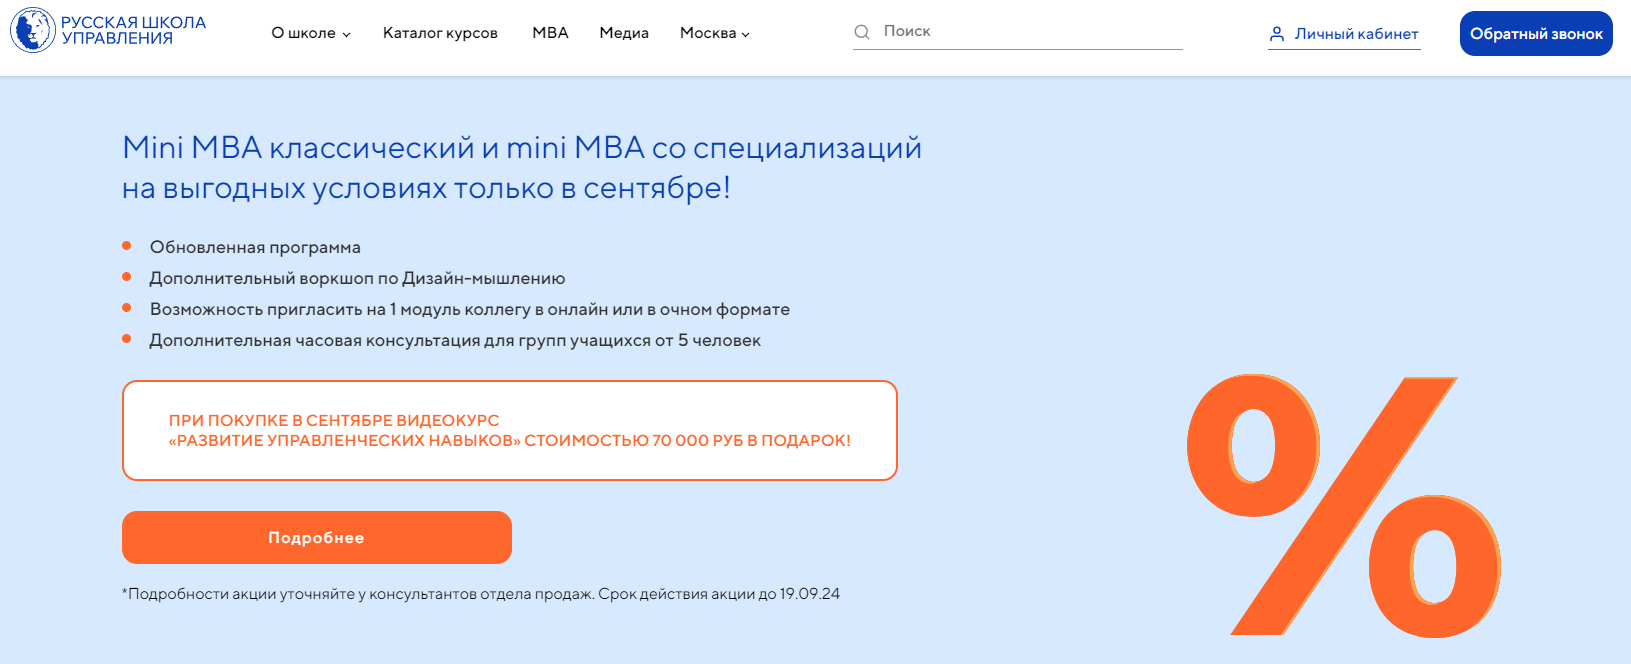This screenshot has width=1631, height=664.
Task: Click the large orange percent graphic
Action: [x=1344, y=506]
